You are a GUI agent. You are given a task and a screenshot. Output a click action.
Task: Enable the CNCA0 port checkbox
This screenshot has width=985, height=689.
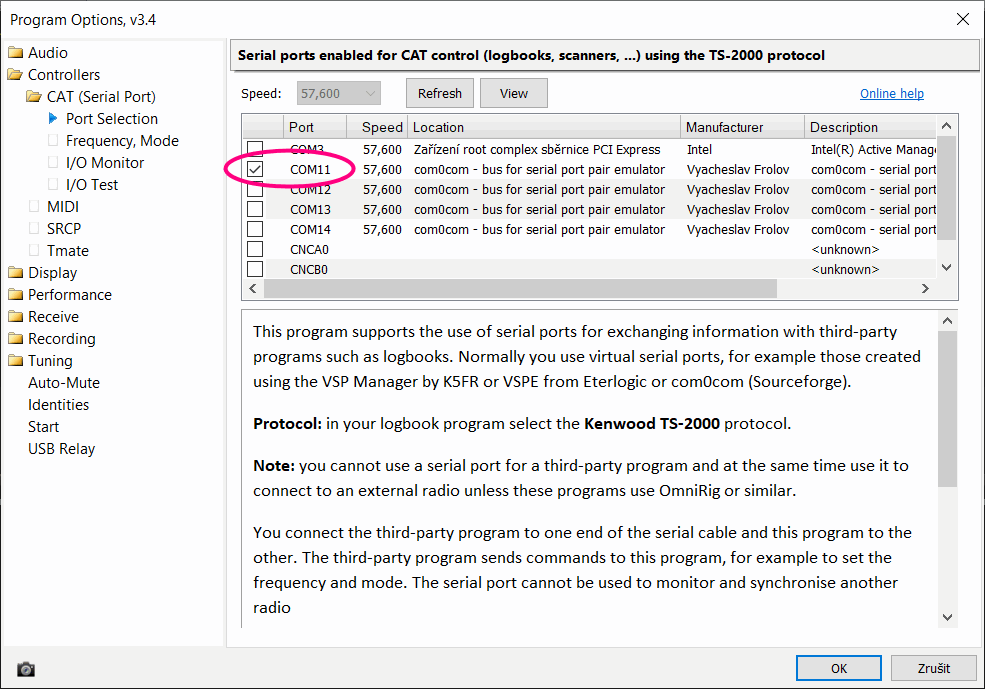pyautogui.click(x=255, y=249)
